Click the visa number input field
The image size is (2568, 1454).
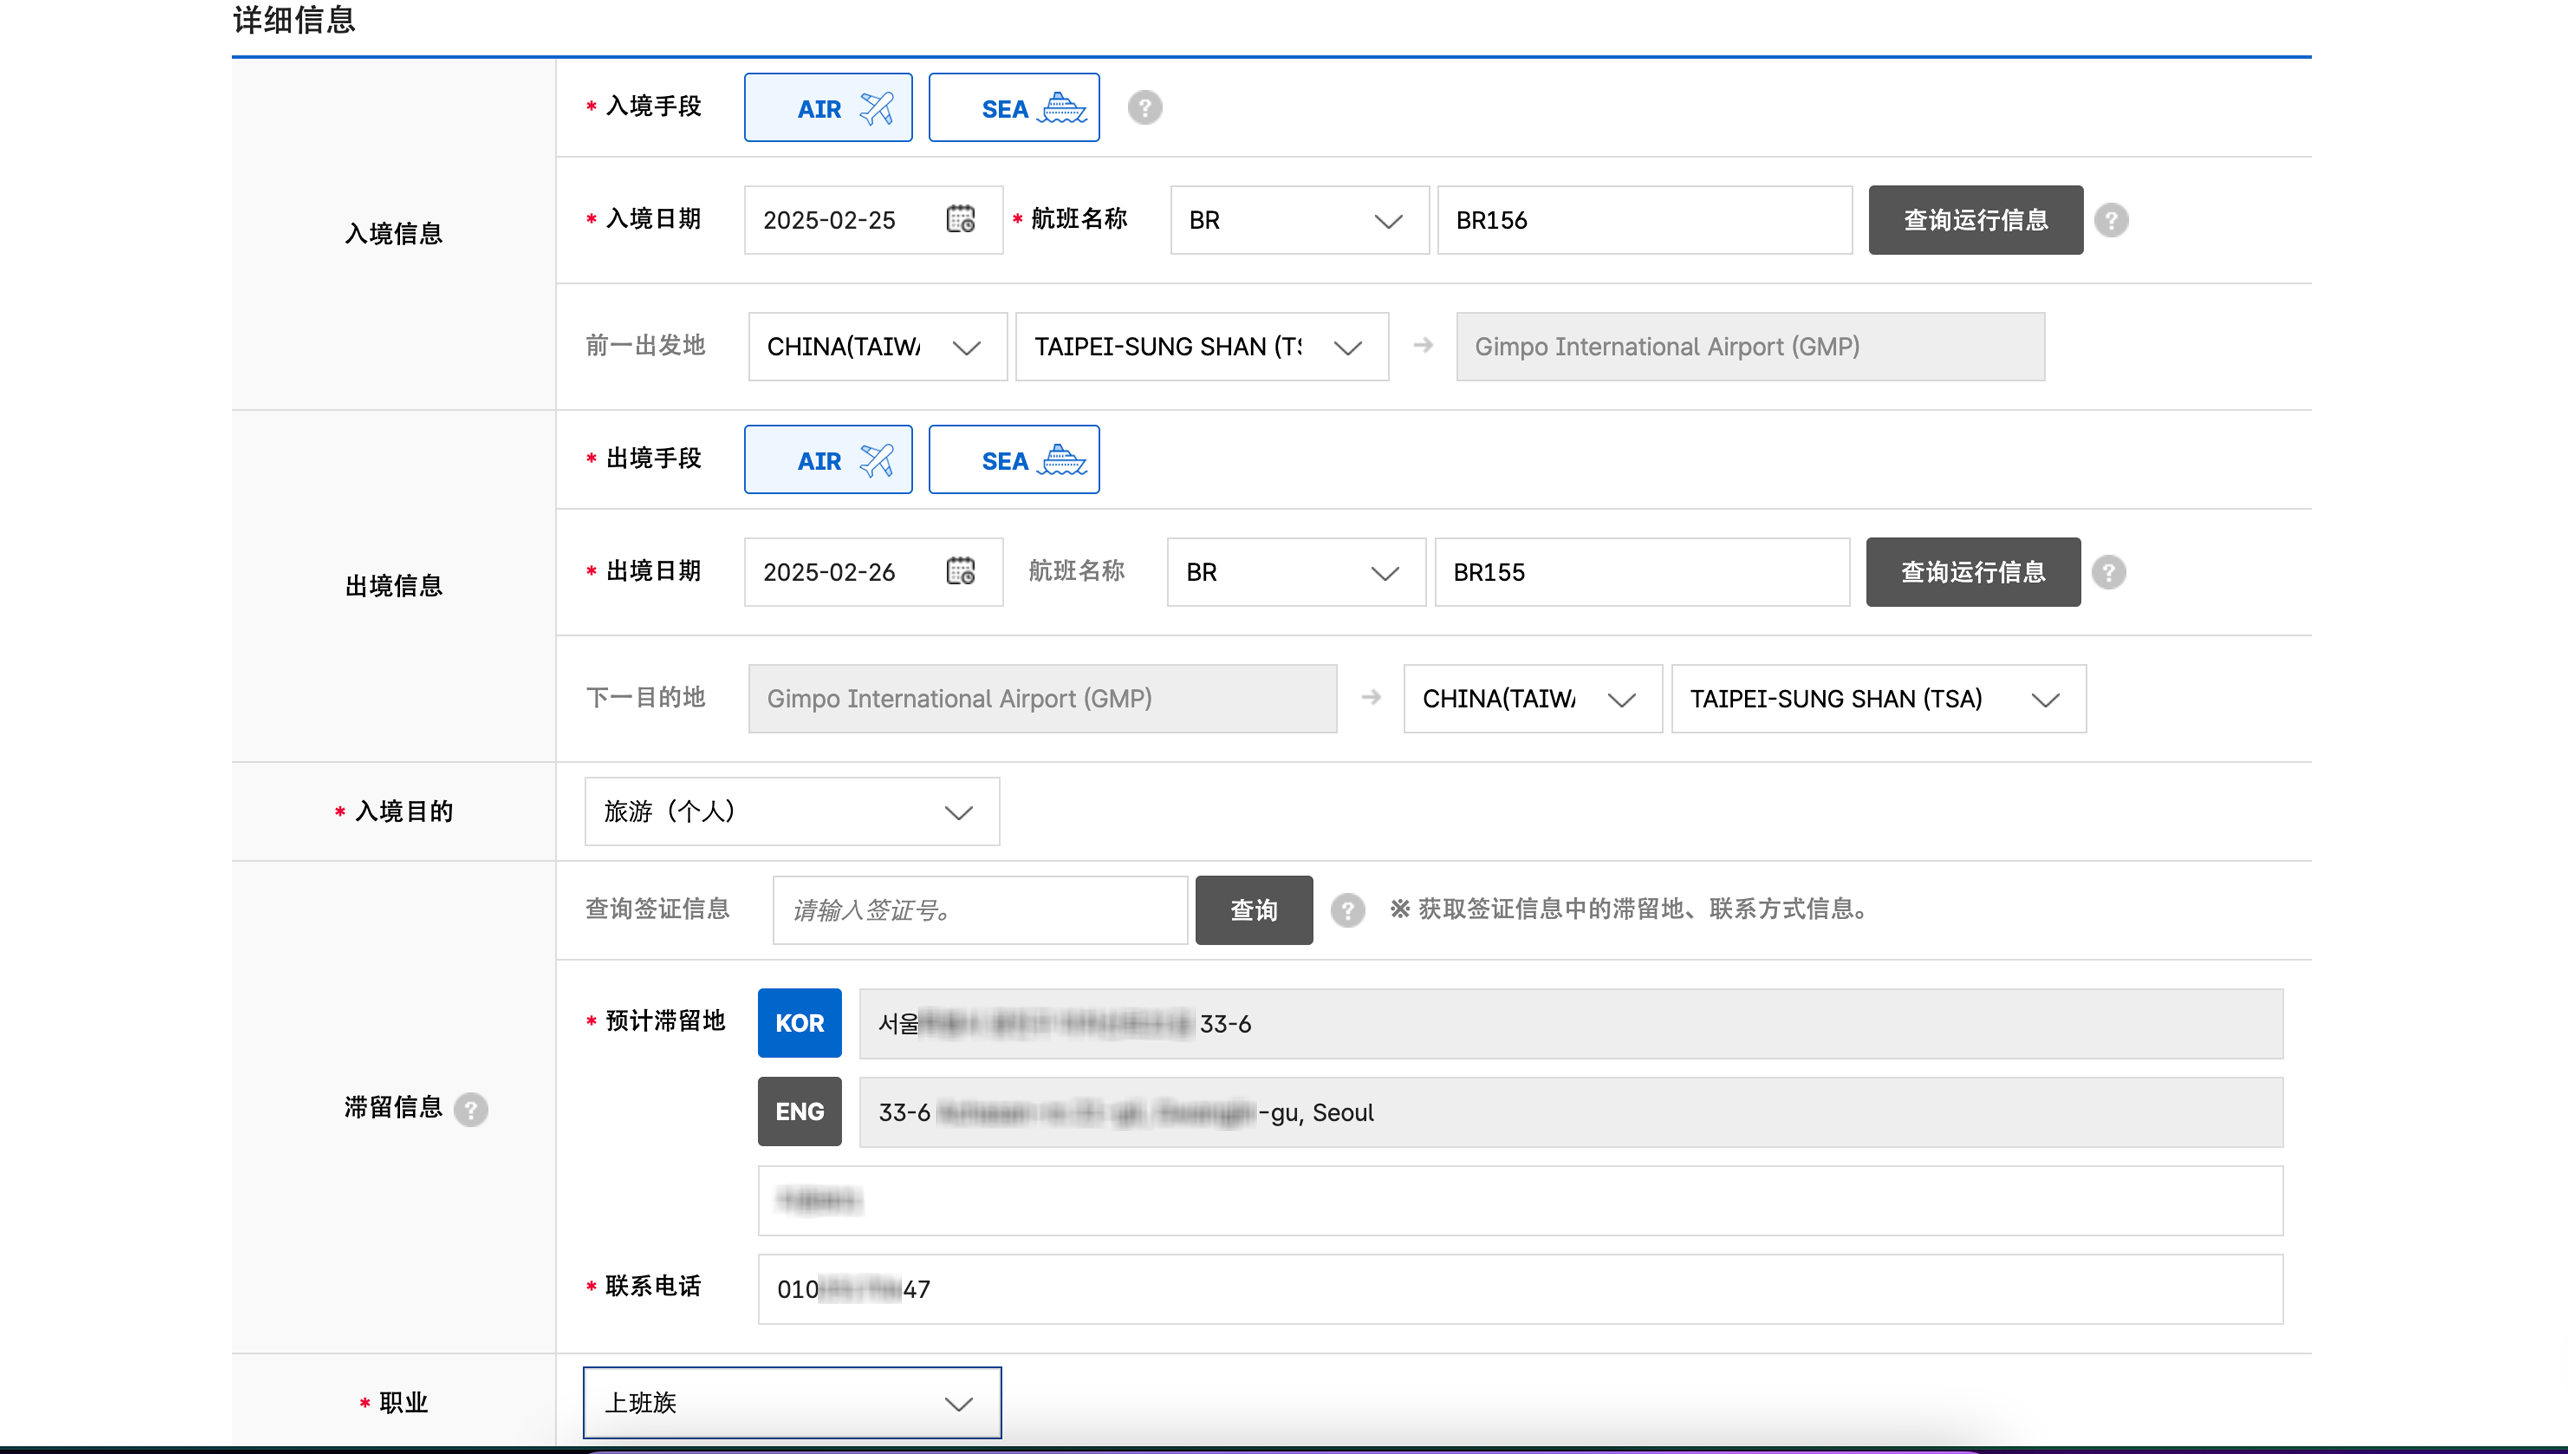coord(979,909)
